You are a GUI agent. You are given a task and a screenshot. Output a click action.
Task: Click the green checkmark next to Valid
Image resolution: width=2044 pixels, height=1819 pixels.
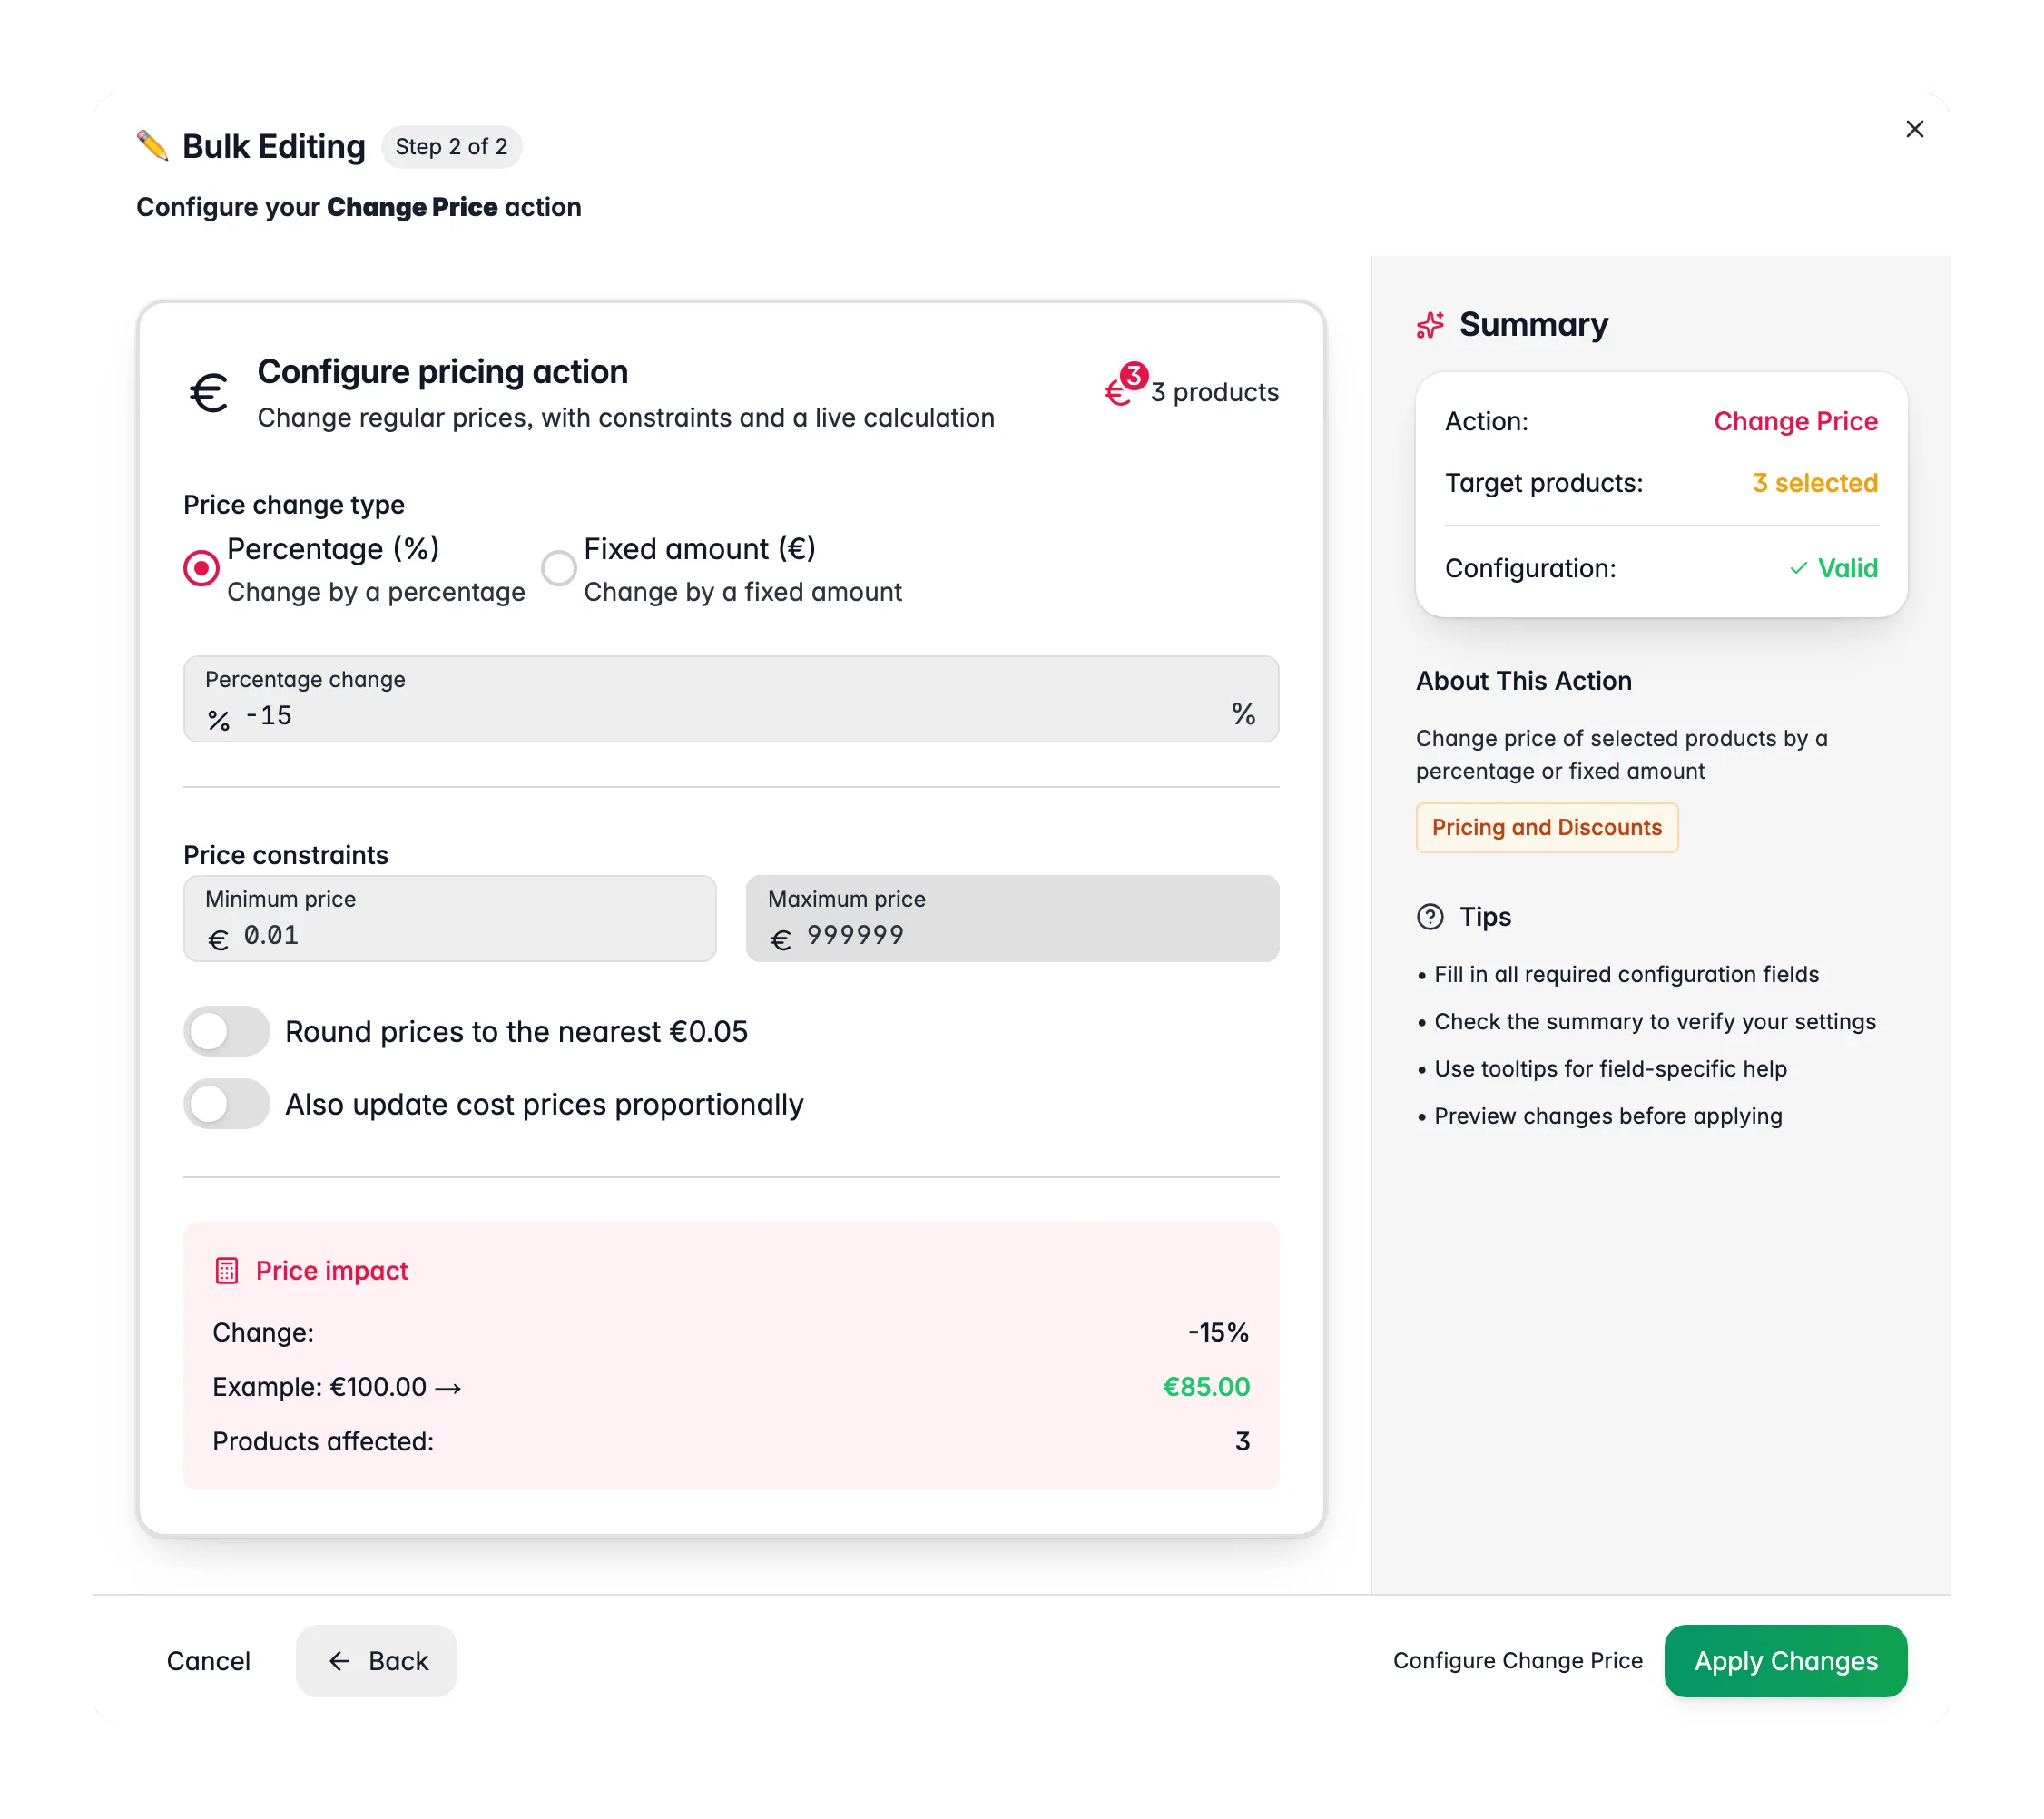pos(1798,568)
